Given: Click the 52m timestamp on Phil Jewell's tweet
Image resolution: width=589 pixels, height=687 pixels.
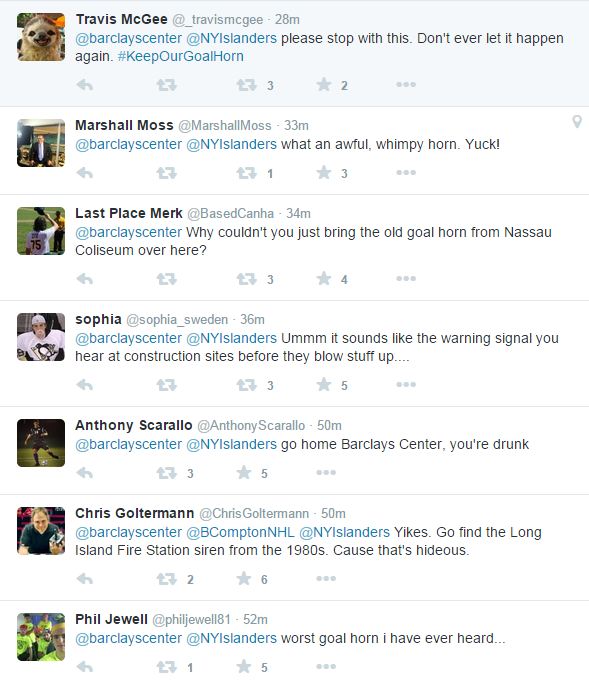Looking at the screenshot, I should (255, 619).
